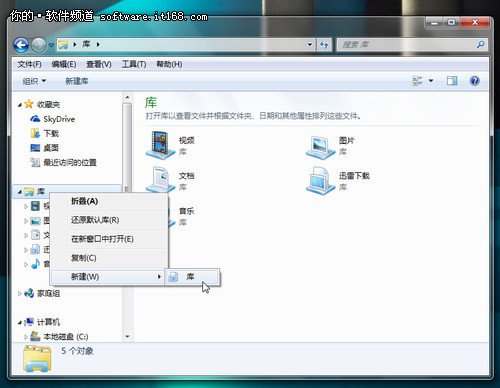Screen dimensions: 500x388
Task: Select 库 in the 新建 submenu
Action: pos(192,277)
